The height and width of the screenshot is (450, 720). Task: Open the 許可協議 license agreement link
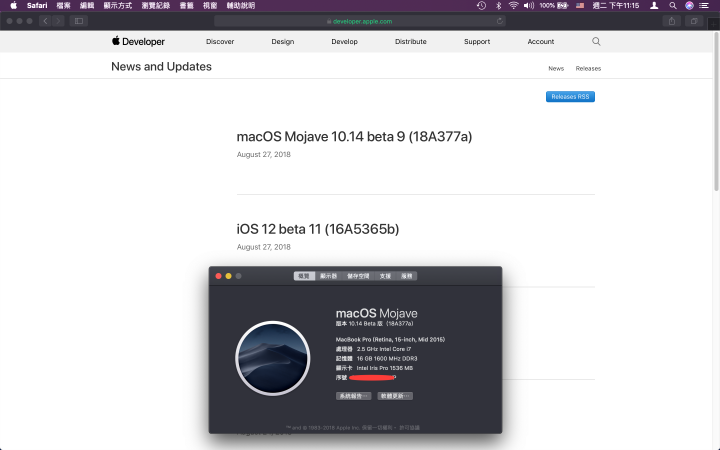409,428
